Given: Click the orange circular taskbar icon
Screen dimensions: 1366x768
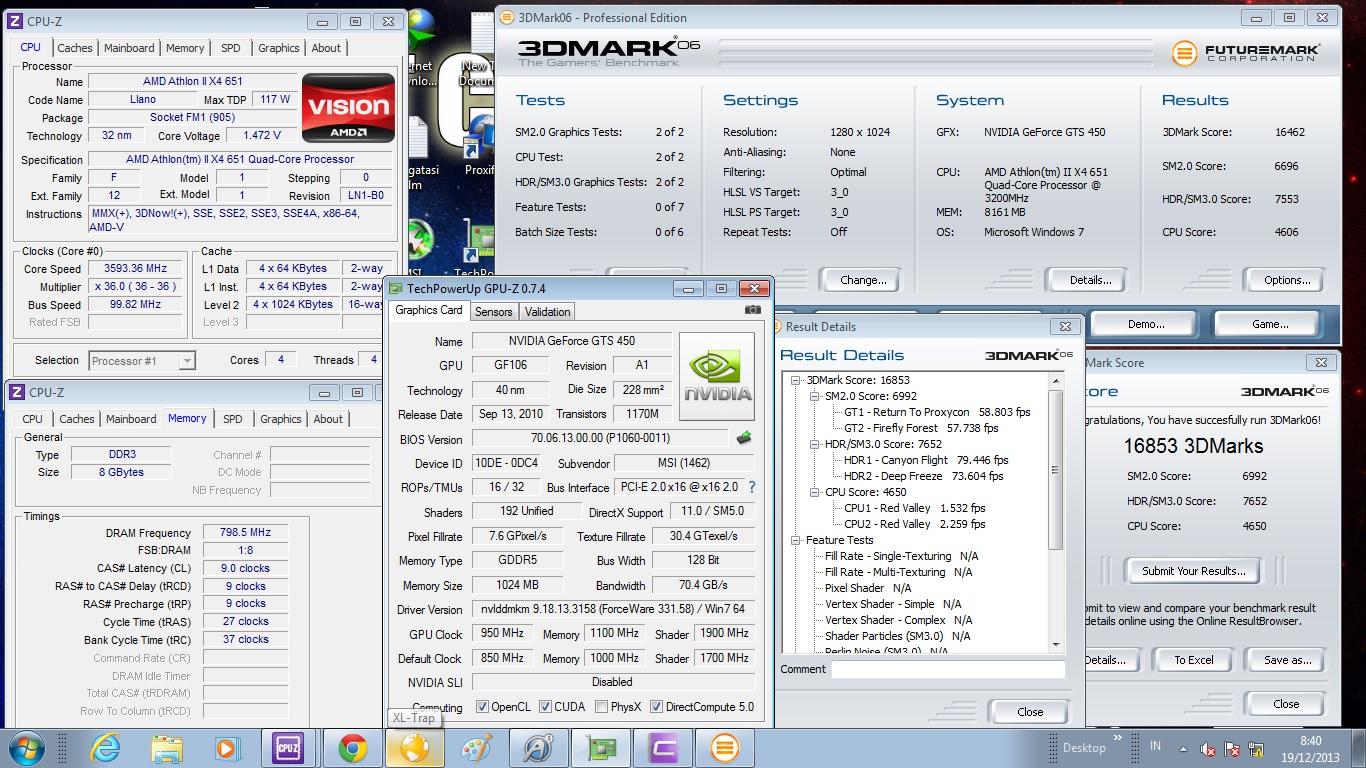Looking at the screenshot, I should (725, 748).
